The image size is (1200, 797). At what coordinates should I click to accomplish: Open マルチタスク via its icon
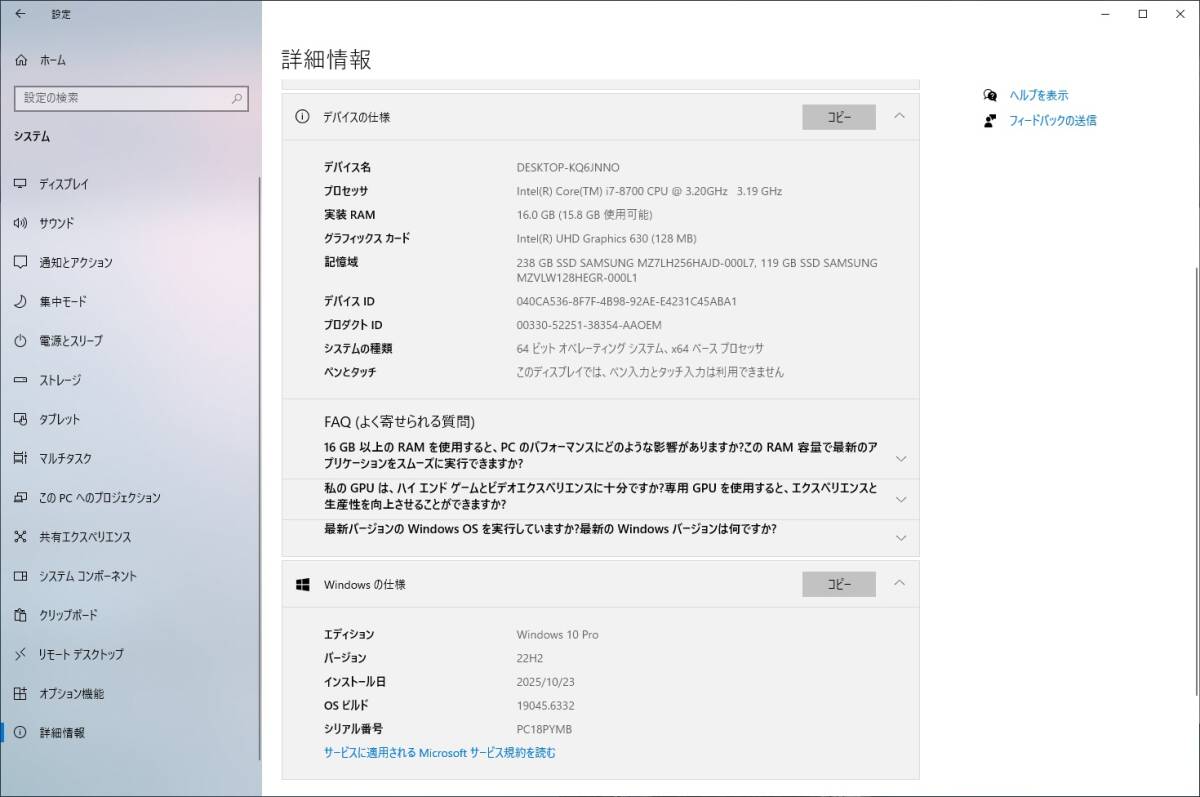pyautogui.click(x=20, y=458)
